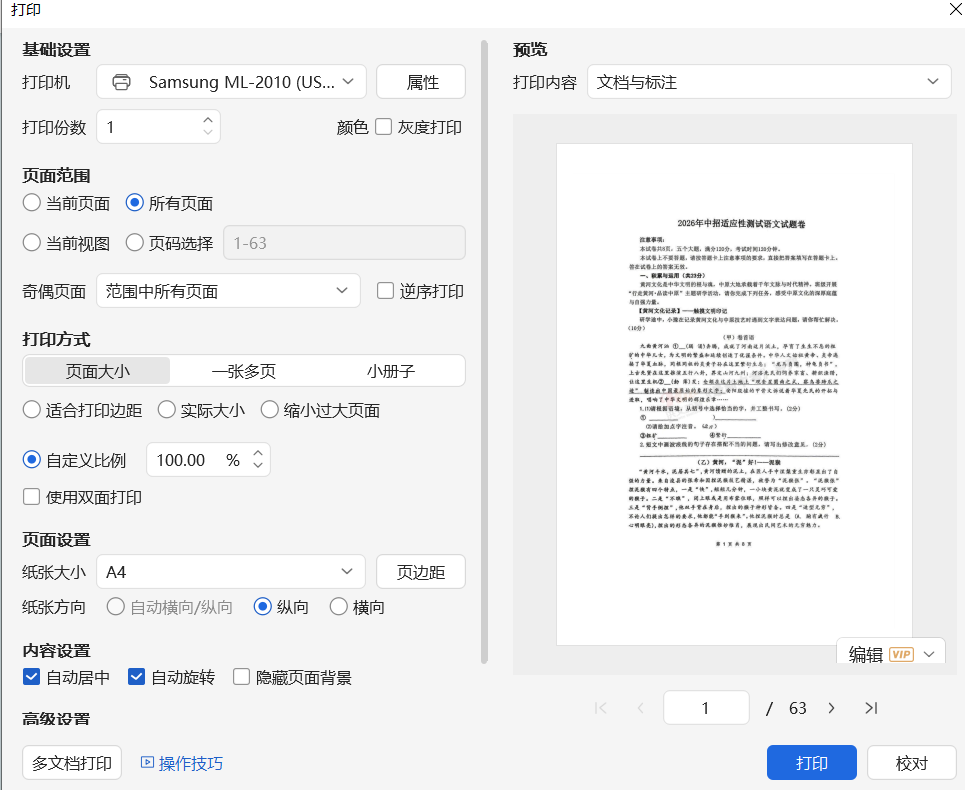
Task: Select 缩小过大页面 option
Action: 270,410
